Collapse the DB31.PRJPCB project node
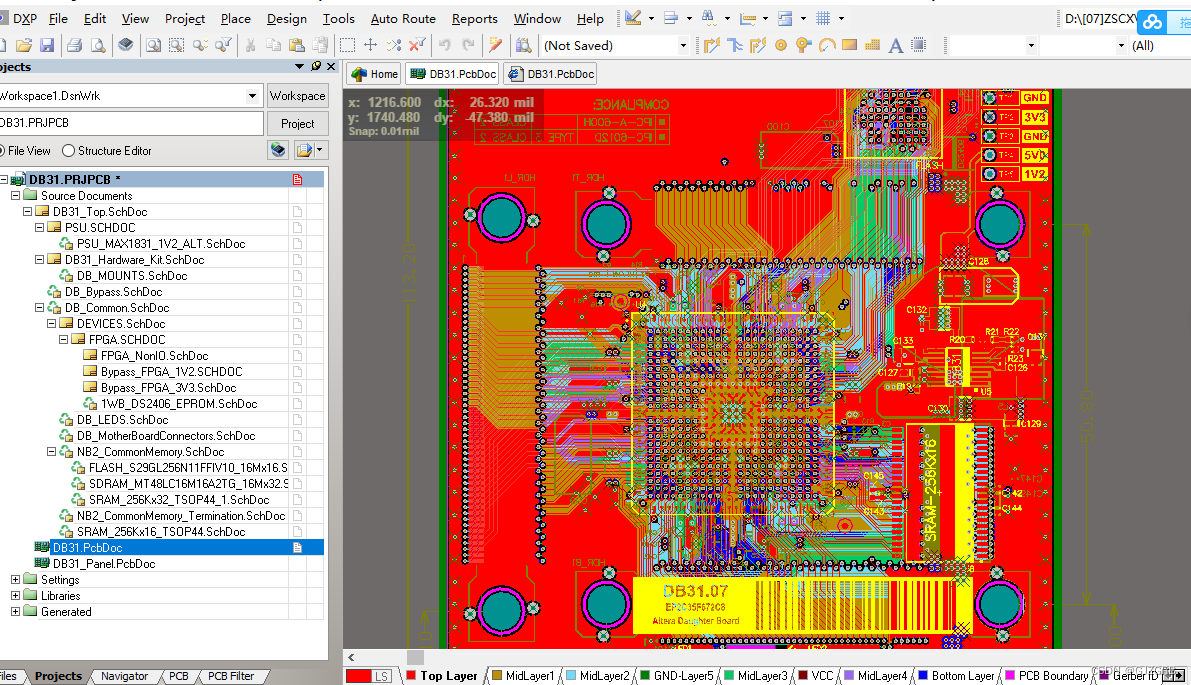Image resolution: width=1191 pixels, height=685 pixels. tap(4, 179)
